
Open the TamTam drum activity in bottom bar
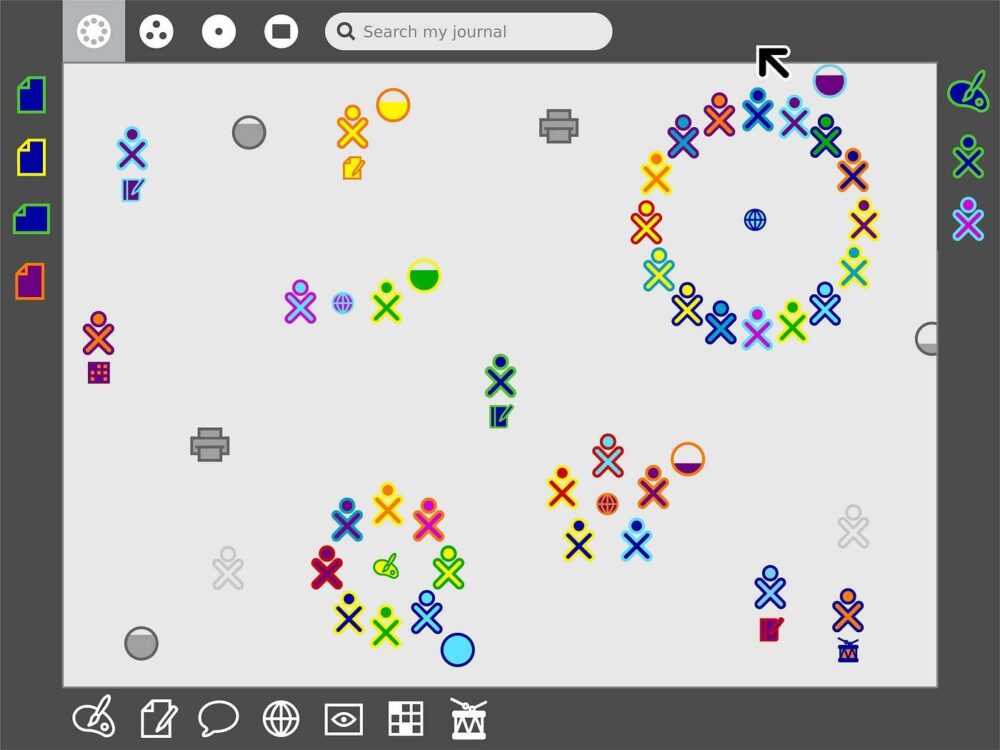[469, 718]
